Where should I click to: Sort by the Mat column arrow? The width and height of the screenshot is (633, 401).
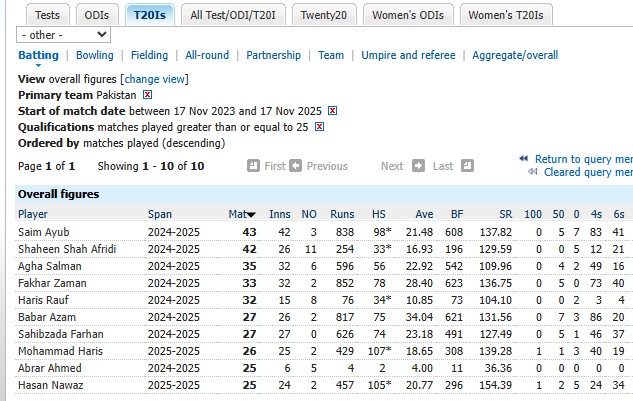[250, 214]
